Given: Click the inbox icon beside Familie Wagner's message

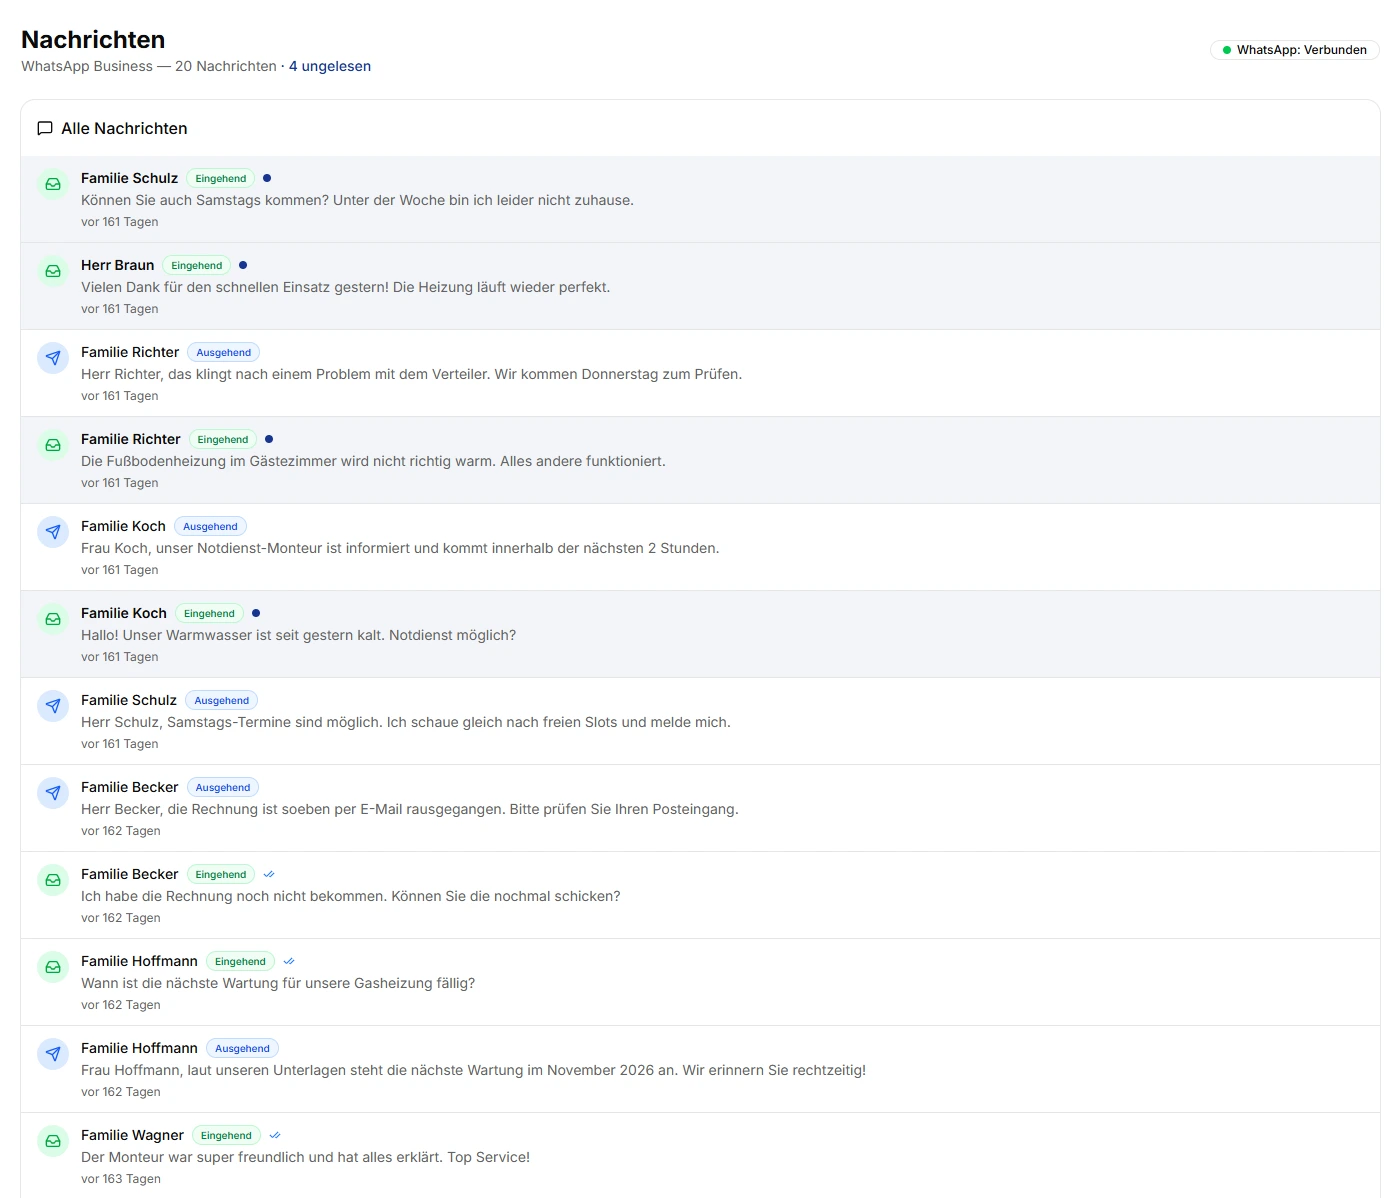Looking at the screenshot, I should (53, 1141).
